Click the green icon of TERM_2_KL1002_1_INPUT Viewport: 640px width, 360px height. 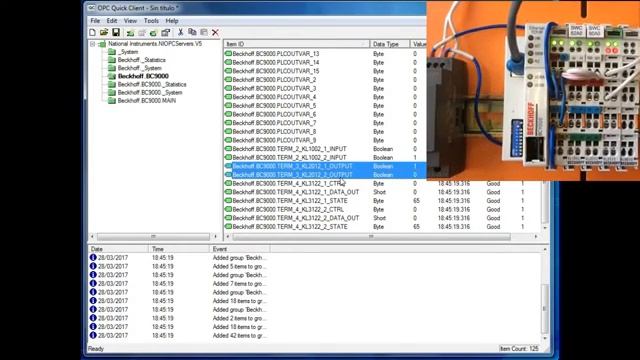click(x=229, y=149)
